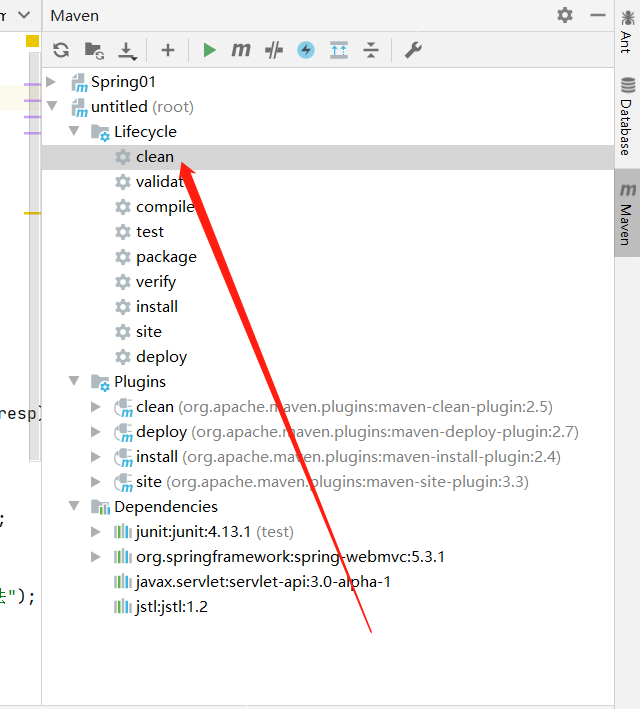
Task: Open Maven panel gear options
Action: pos(564,15)
